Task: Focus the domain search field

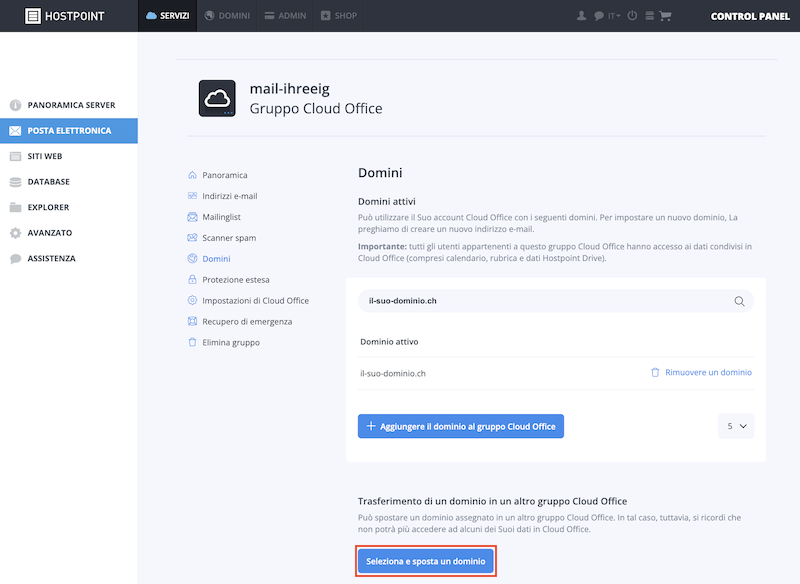Action: [556, 301]
